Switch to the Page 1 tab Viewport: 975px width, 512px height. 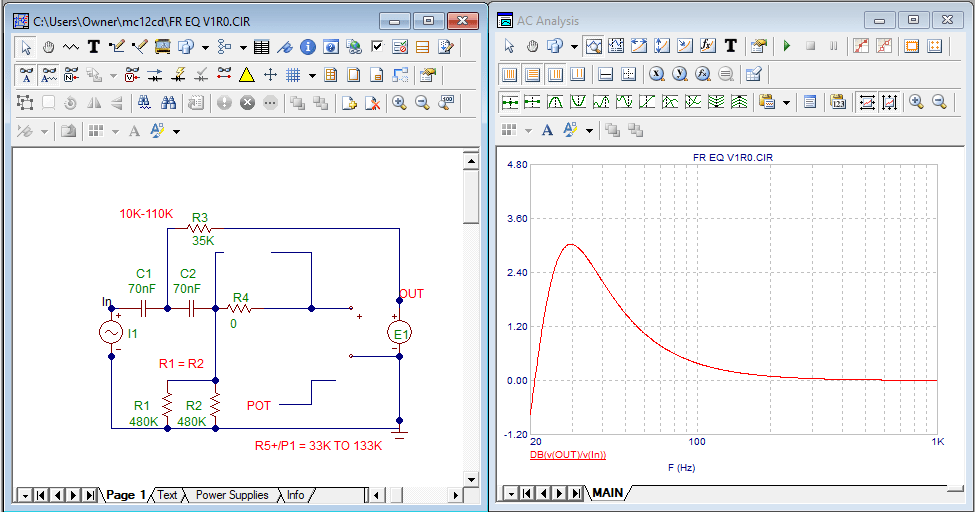pos(126,495)
